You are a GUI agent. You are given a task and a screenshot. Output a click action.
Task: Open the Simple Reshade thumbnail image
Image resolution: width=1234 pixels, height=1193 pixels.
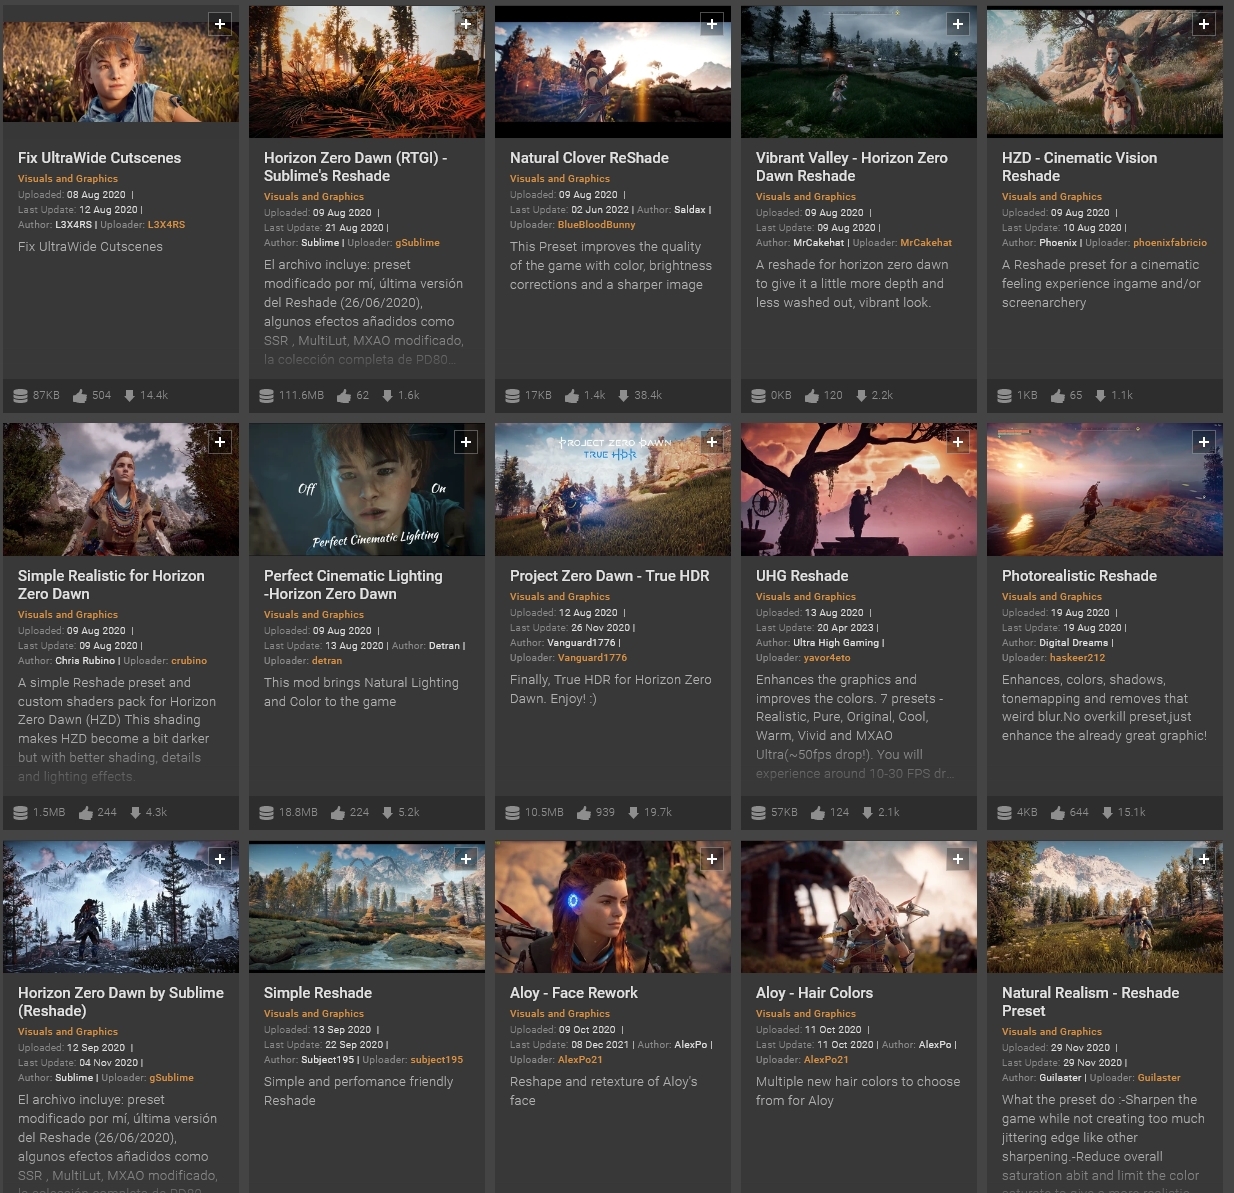pyautogui.click(x=367, y=906)
